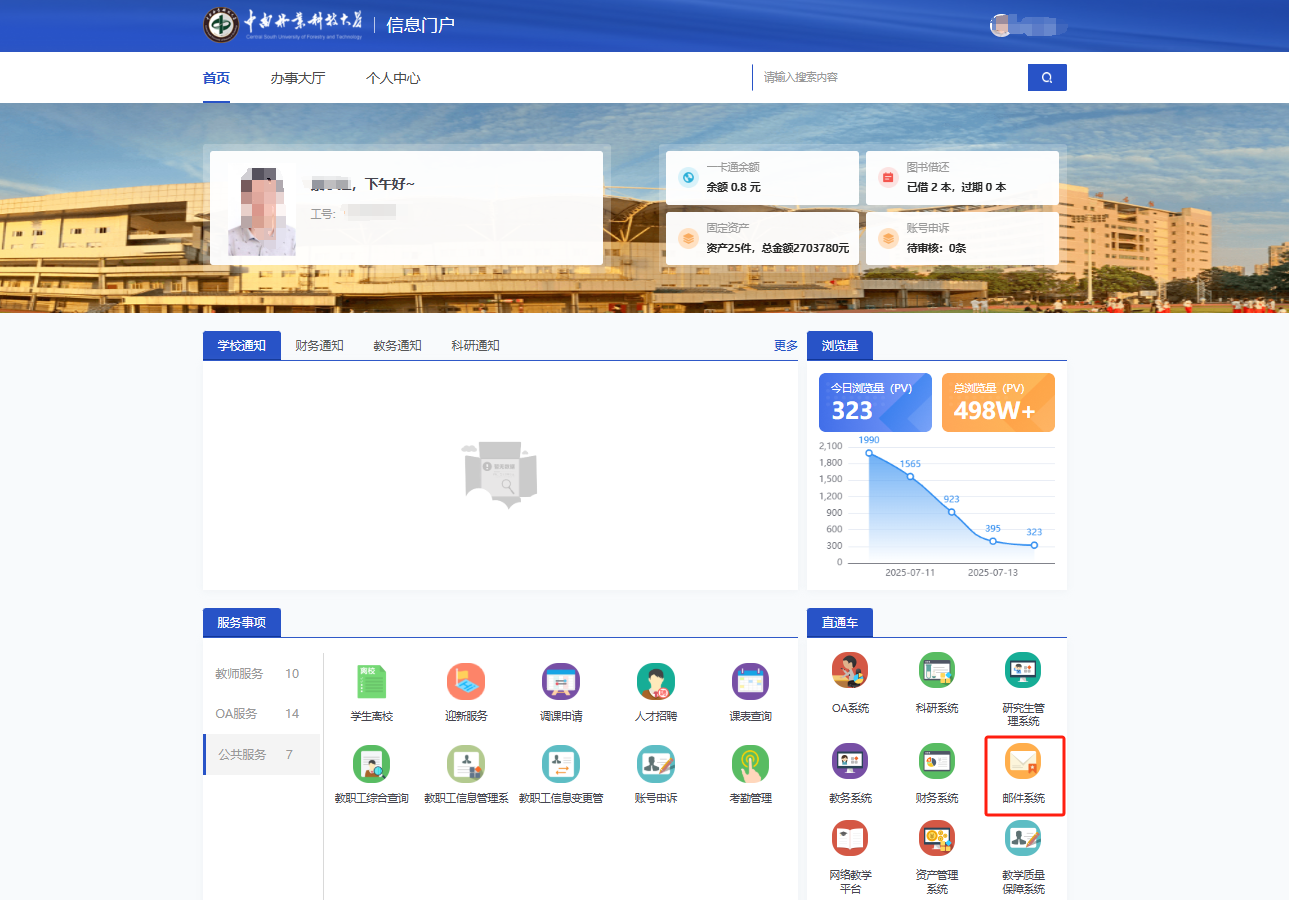The image size is (1289, 900).
Task: Click the blue search button
Action: [1047, 78]
